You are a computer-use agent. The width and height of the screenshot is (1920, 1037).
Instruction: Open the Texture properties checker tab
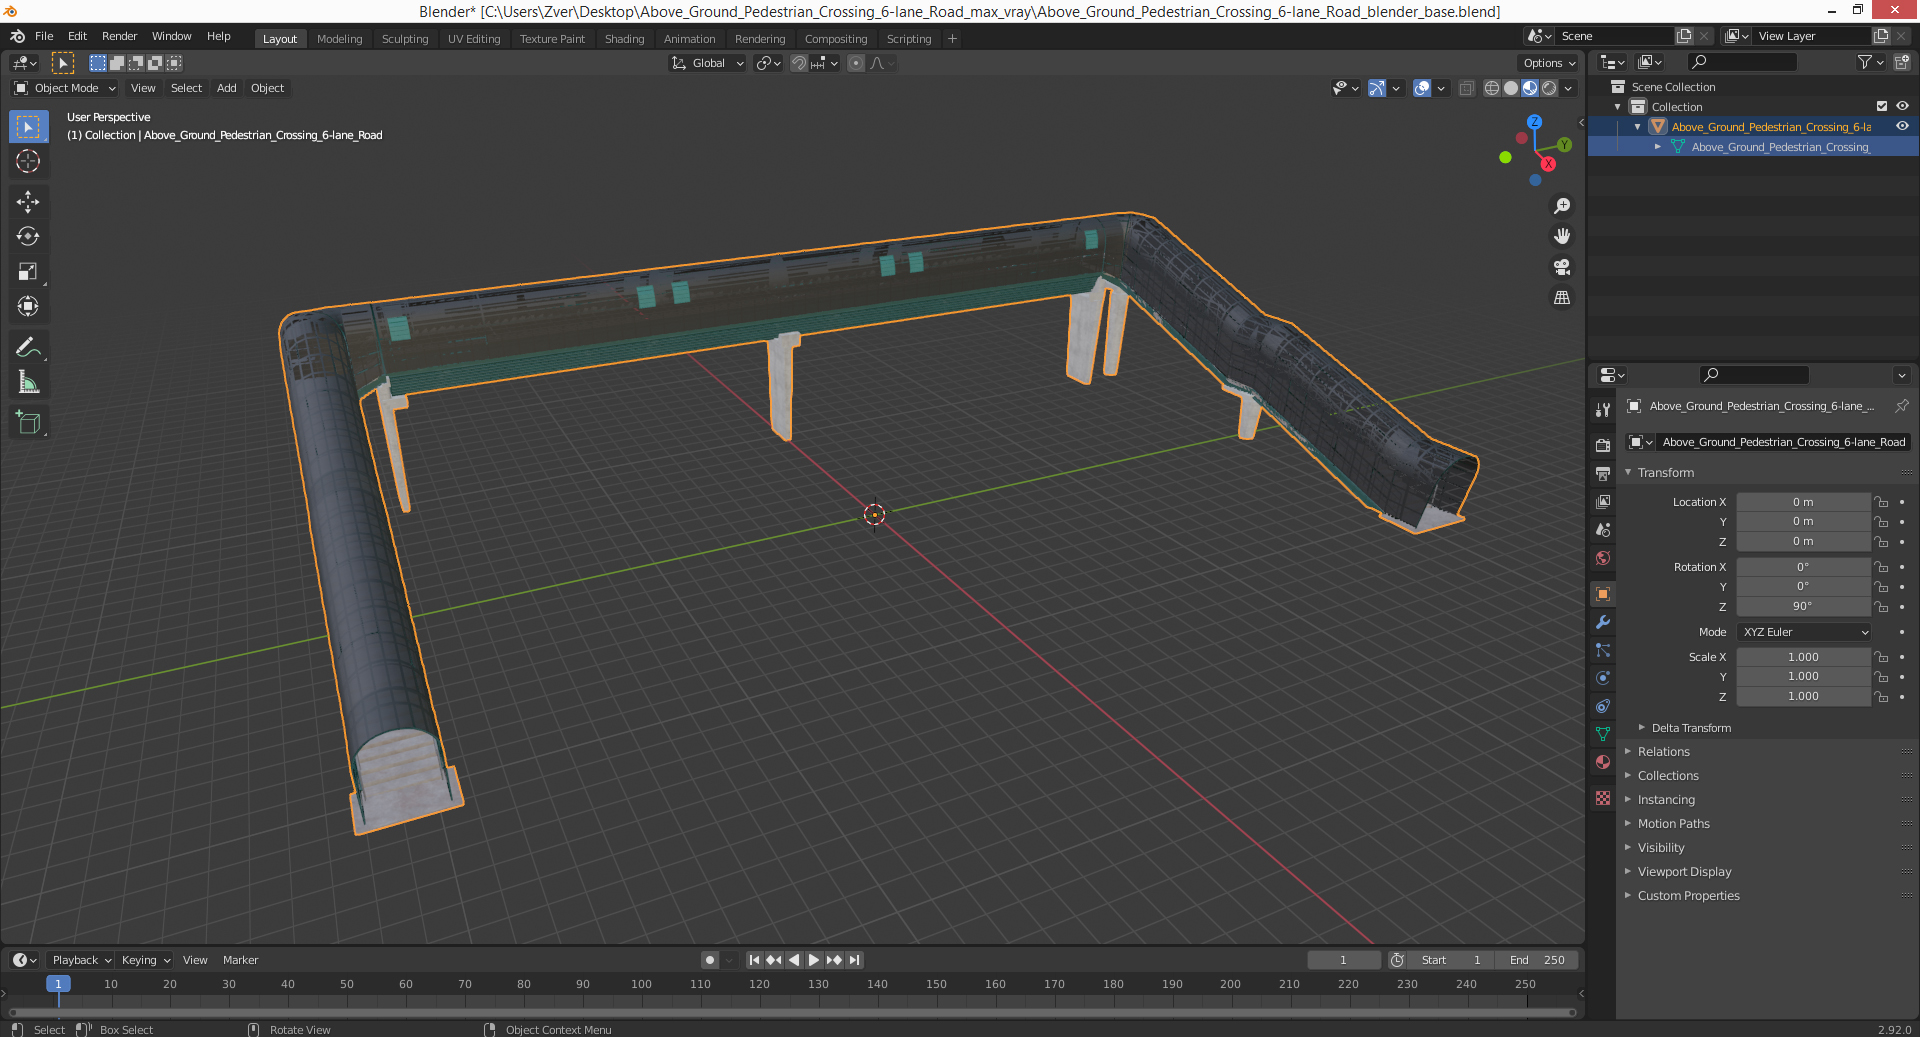(1603, 798)
